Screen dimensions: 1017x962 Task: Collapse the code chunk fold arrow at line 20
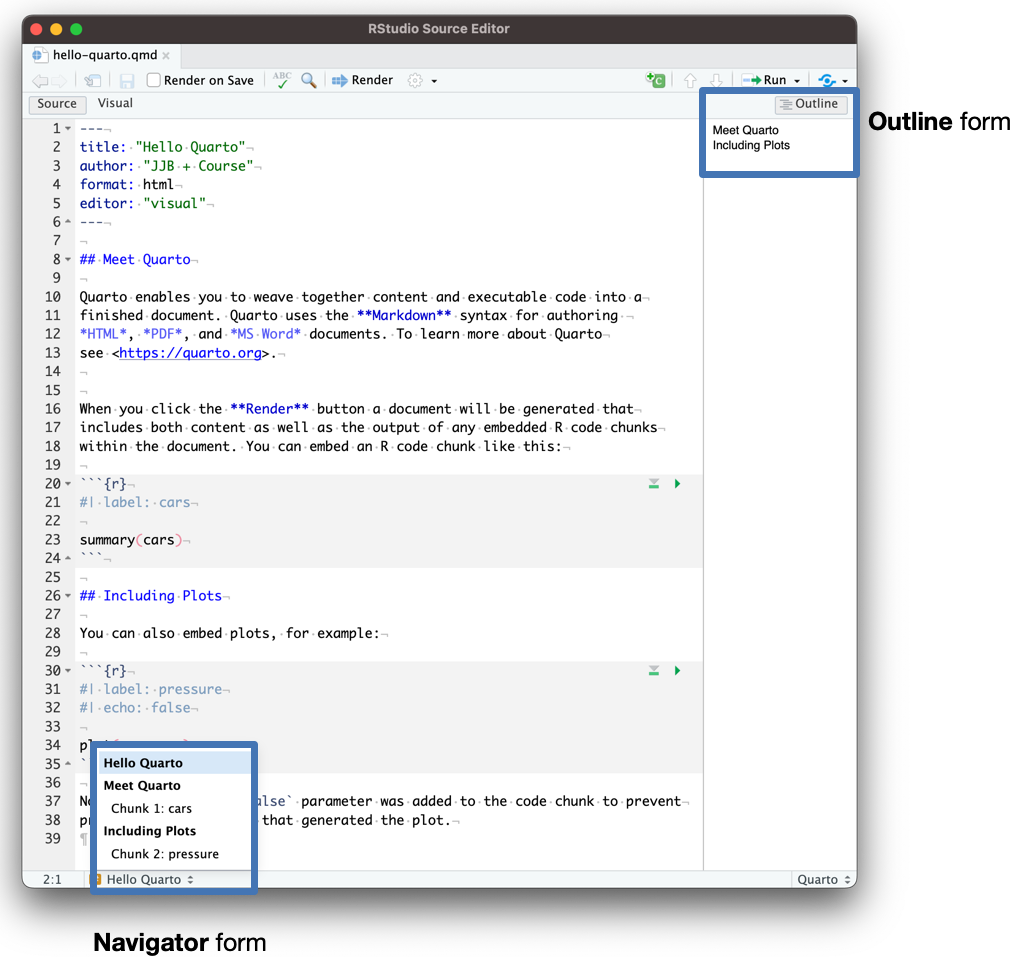[x=68, y=484]
